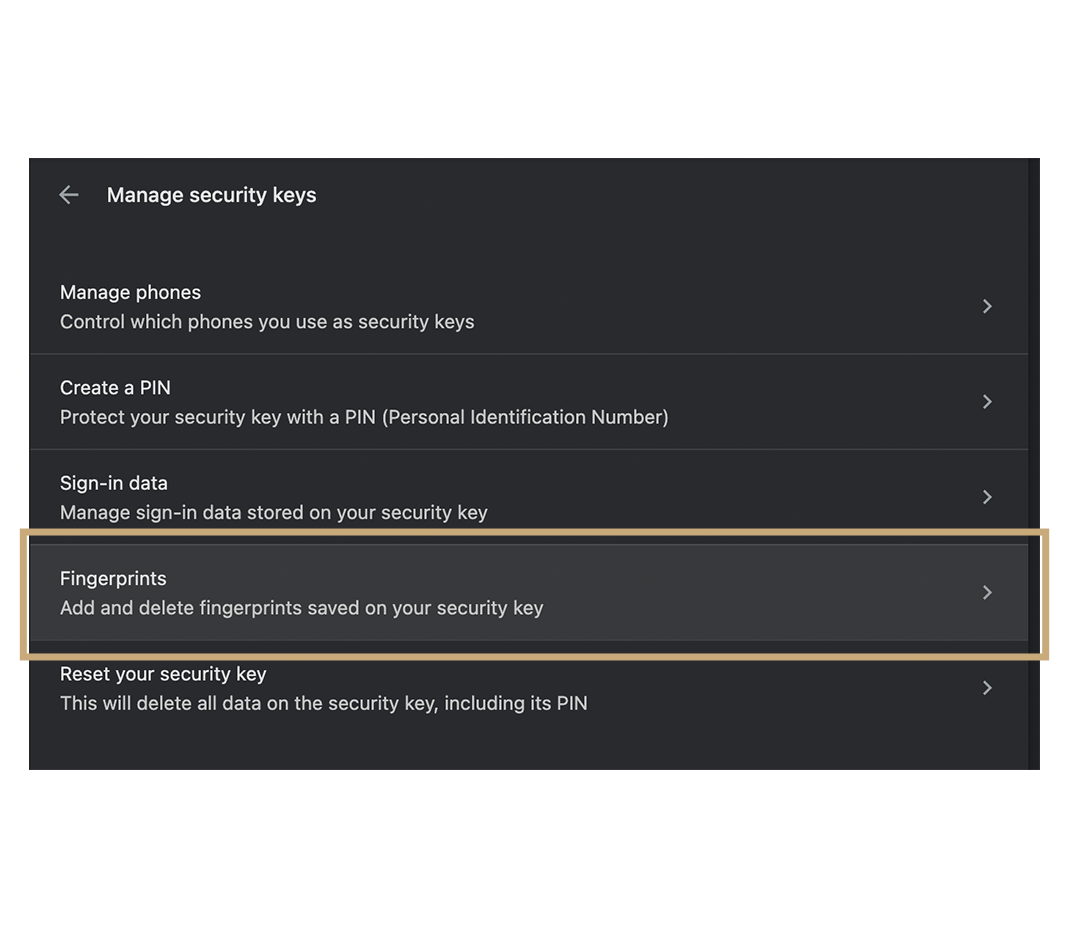Click the Manage security keys heading
This screenshot has height=928, width=1070.
211,195
